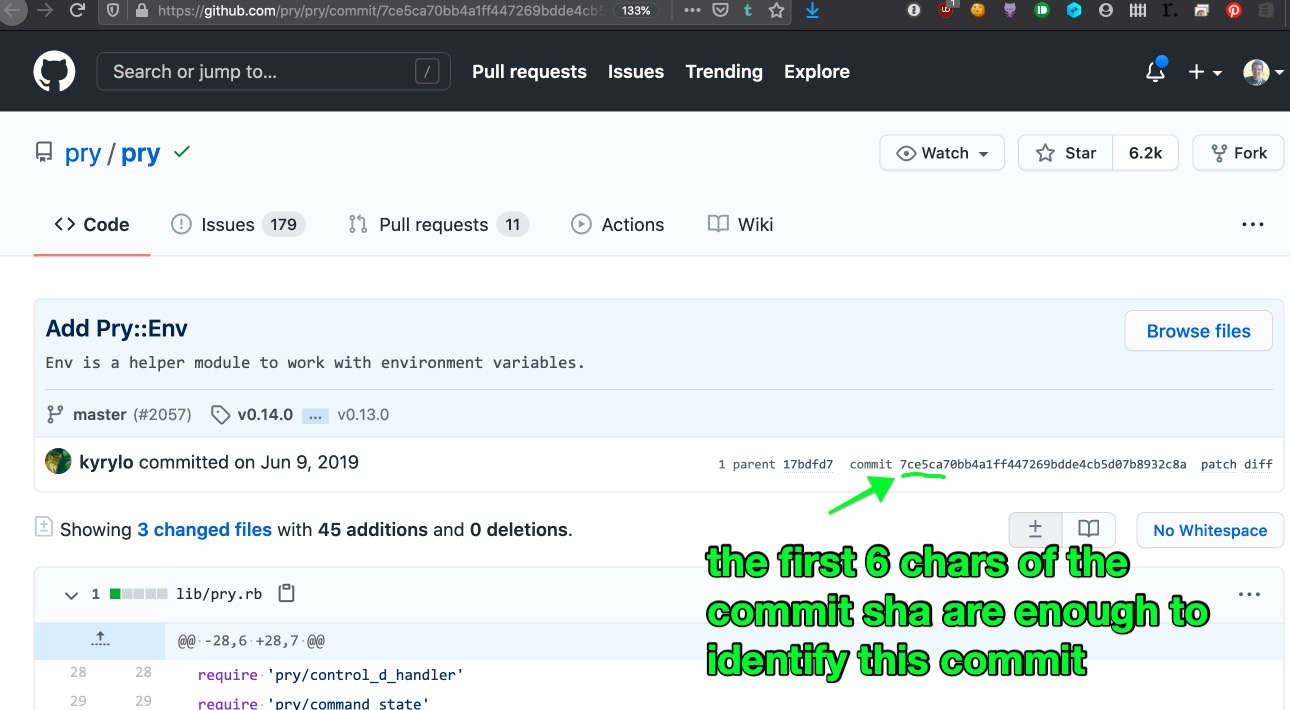
Task: Switch to the Wiki tab
Action: coord(740,225)
